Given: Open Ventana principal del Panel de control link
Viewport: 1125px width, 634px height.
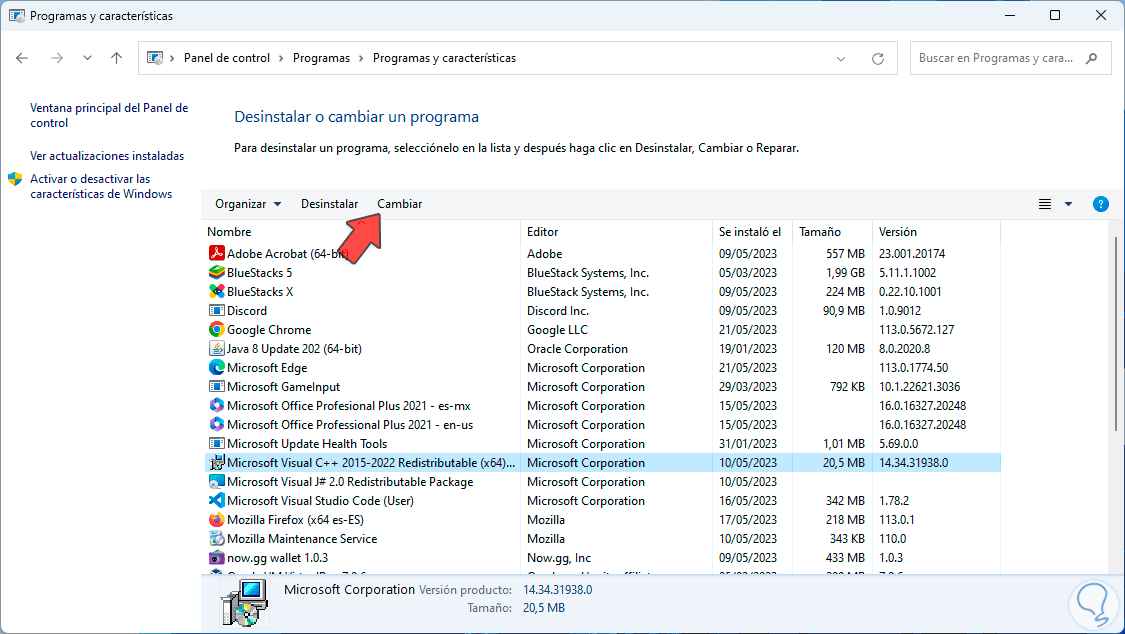Looking at the screenshot, I should [x=109, y=115].
